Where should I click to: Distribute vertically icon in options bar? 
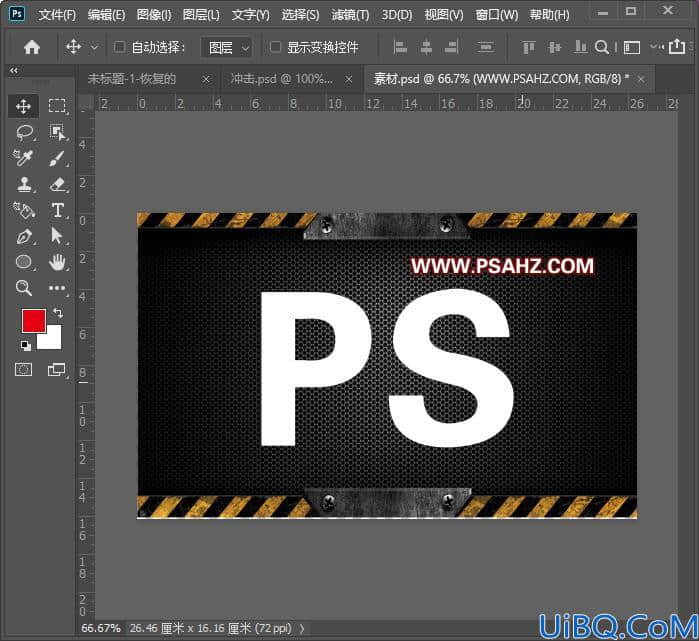(485, 47)
